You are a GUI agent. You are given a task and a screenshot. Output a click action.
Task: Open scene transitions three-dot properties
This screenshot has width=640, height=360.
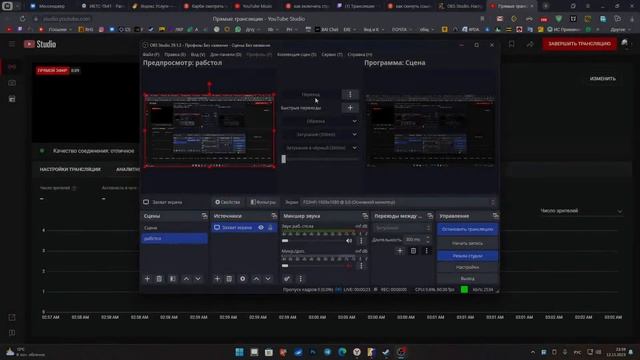point(427,251)
